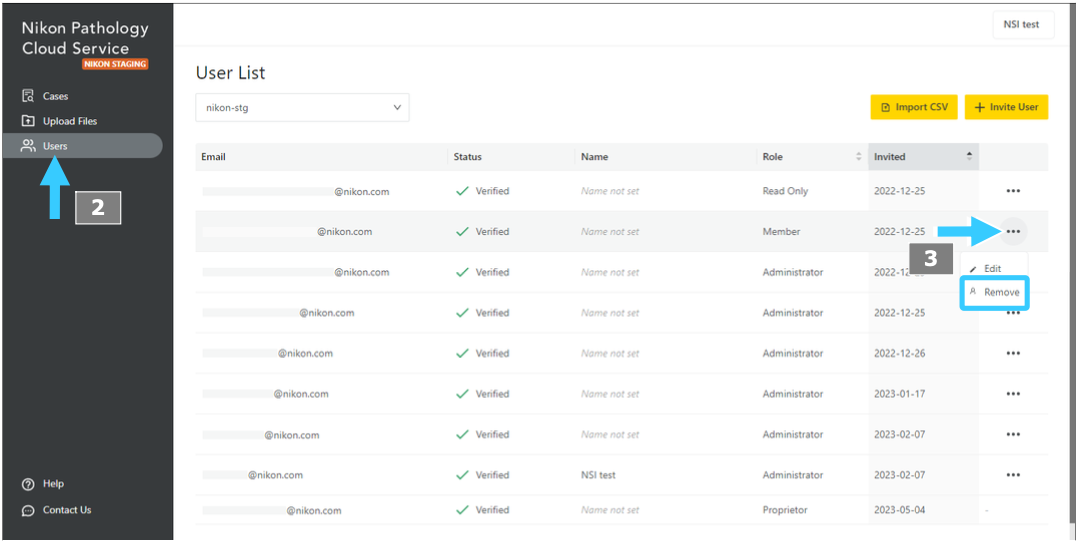Open more options for 2022-12-26 row
1082x542 pixels.
[1013, 354]
